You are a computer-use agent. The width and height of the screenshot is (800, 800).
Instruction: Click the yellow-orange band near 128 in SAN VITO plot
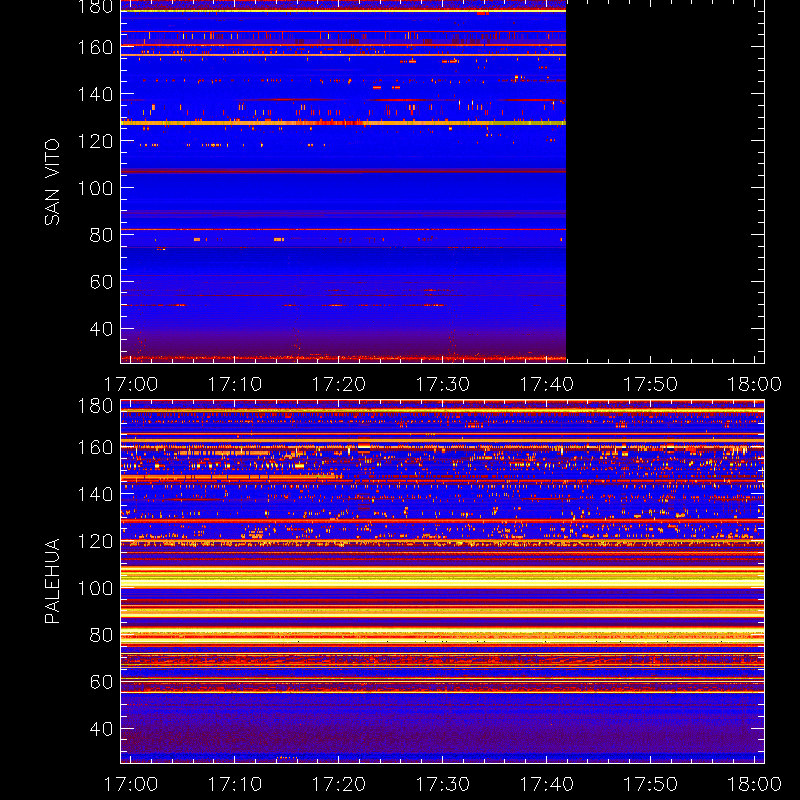coord(343,122)
